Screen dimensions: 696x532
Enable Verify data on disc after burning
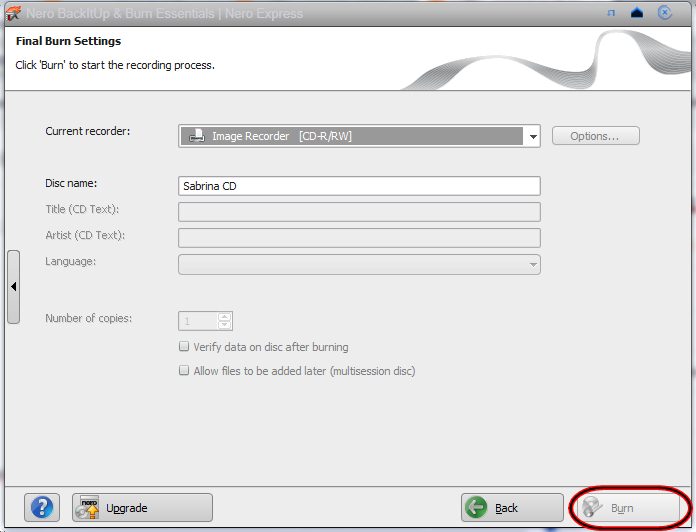[184, 347]
